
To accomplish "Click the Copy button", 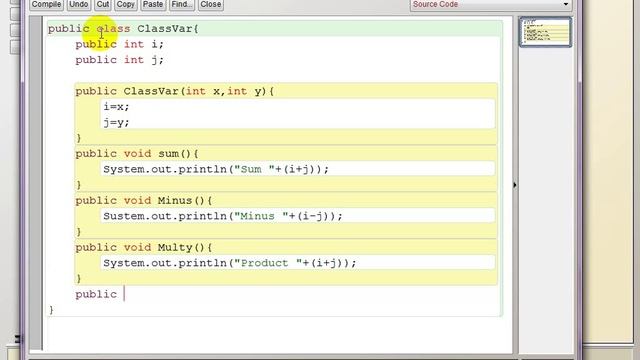I will pyautogui.click(x=125, y=4).
